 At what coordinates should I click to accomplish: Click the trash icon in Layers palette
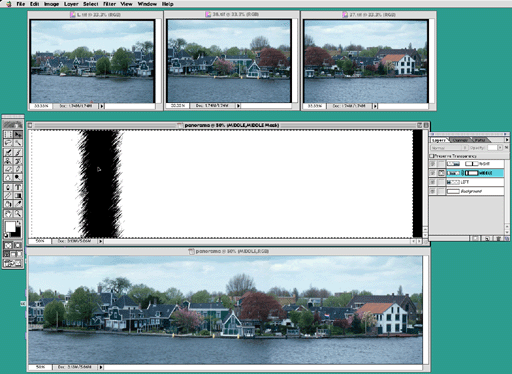(x=499, y=239)
